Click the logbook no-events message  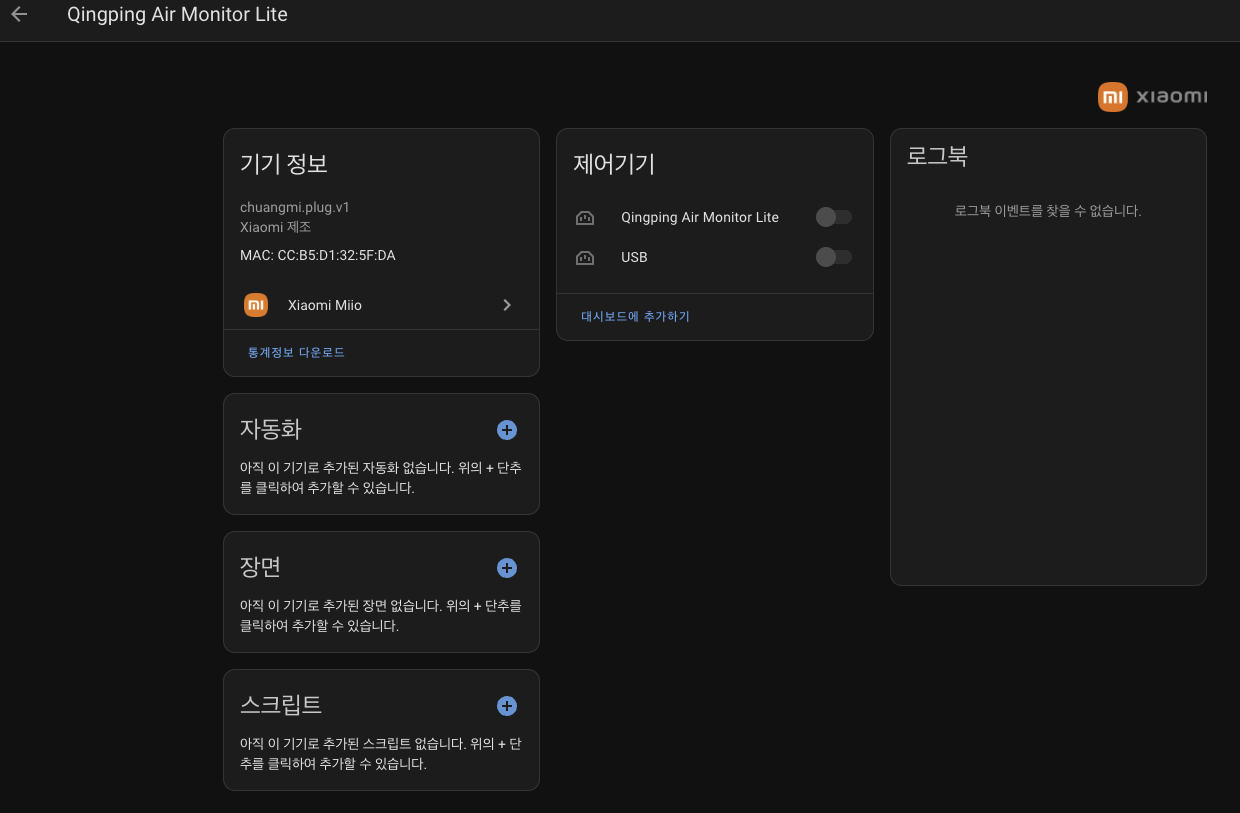[1048, 211]
